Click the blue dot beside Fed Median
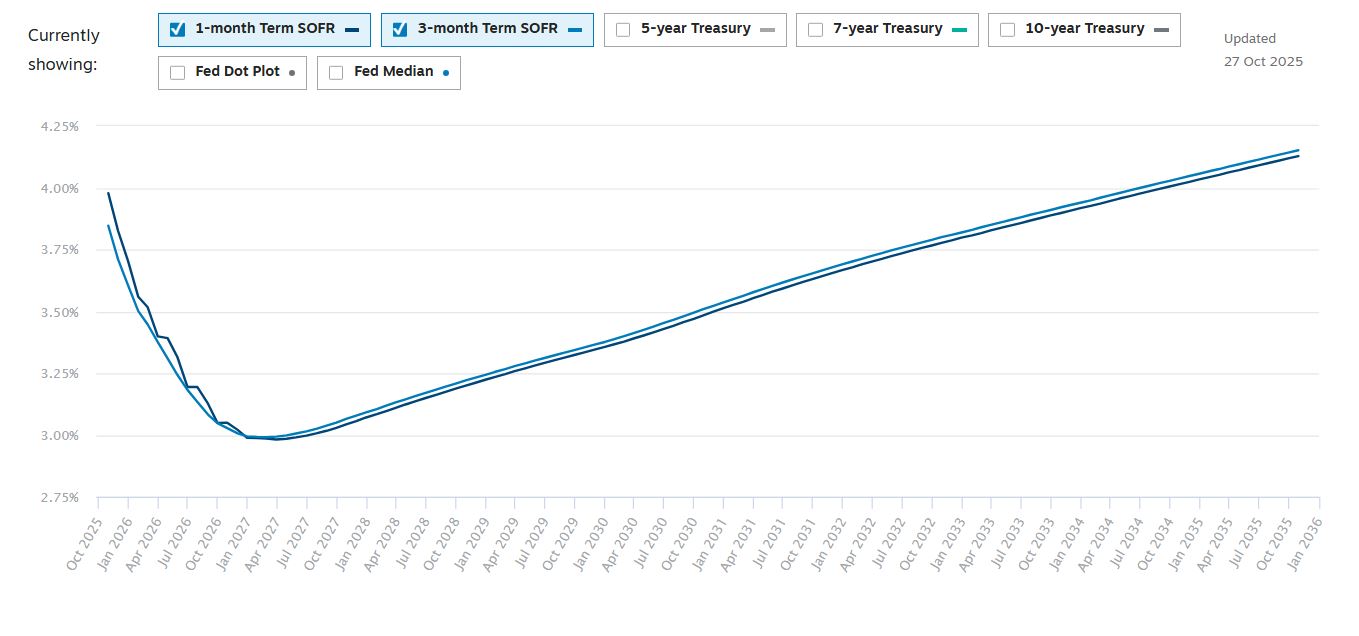This screenshot has height=636, width=1359. 445,73
